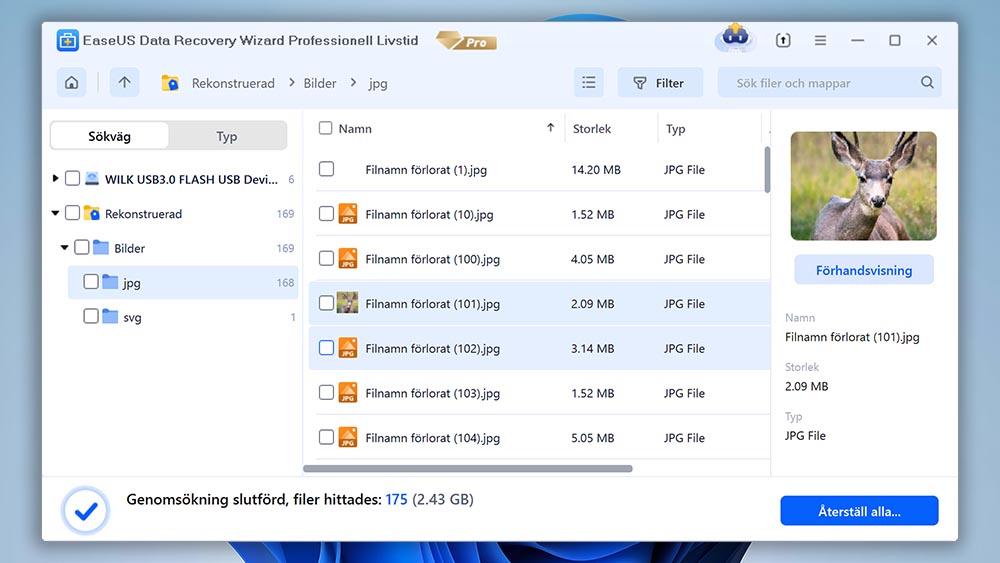Image resolution: width=1000 pixels, height=563 pixels.
Task: Click Rekonstruerad in the breadcrumb
Action: (233, 83)
